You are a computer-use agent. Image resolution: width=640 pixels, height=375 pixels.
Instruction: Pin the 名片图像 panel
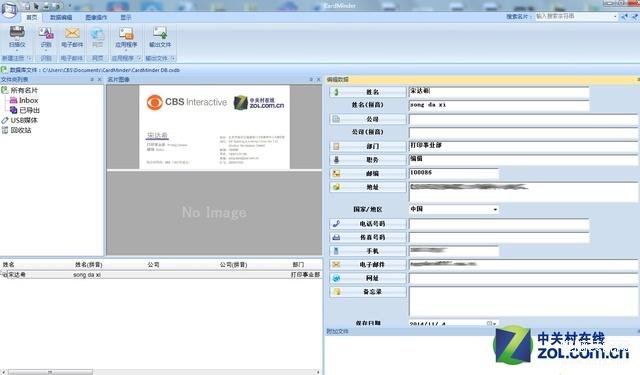point(311,80)
